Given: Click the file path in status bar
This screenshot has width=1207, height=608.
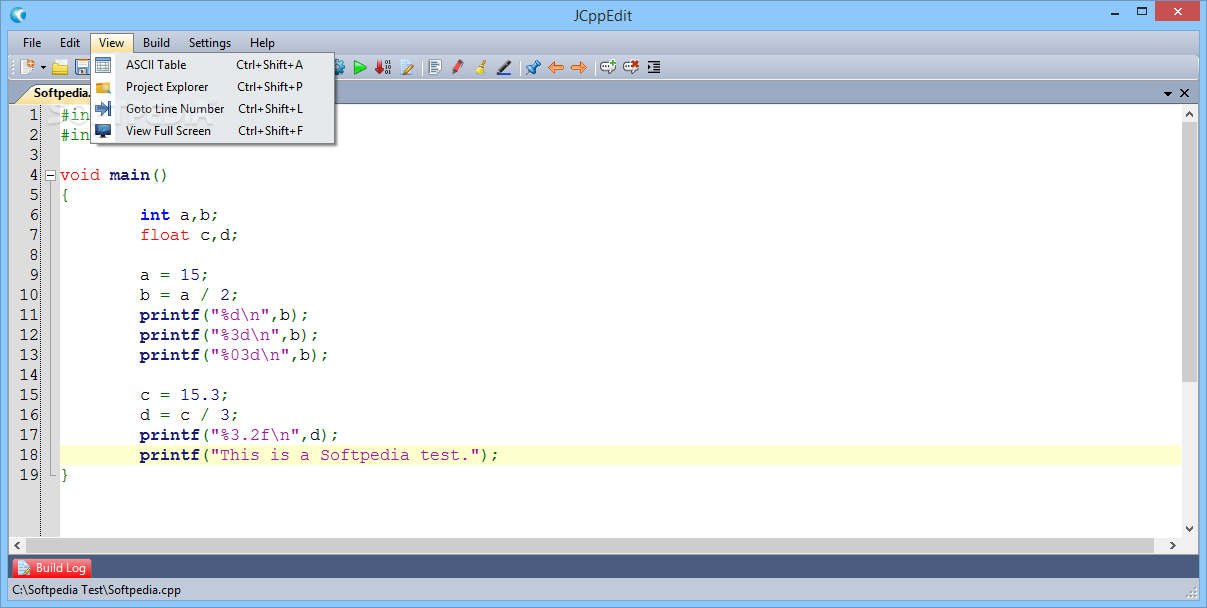Looking at the screenshot, I should coord(96,590).
